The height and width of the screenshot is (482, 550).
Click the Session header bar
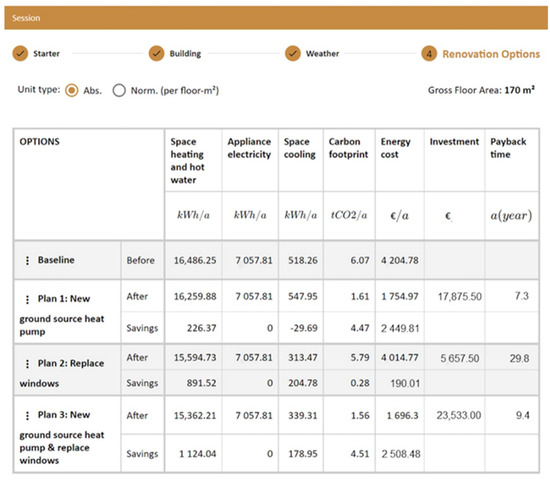tap(276, 18)
